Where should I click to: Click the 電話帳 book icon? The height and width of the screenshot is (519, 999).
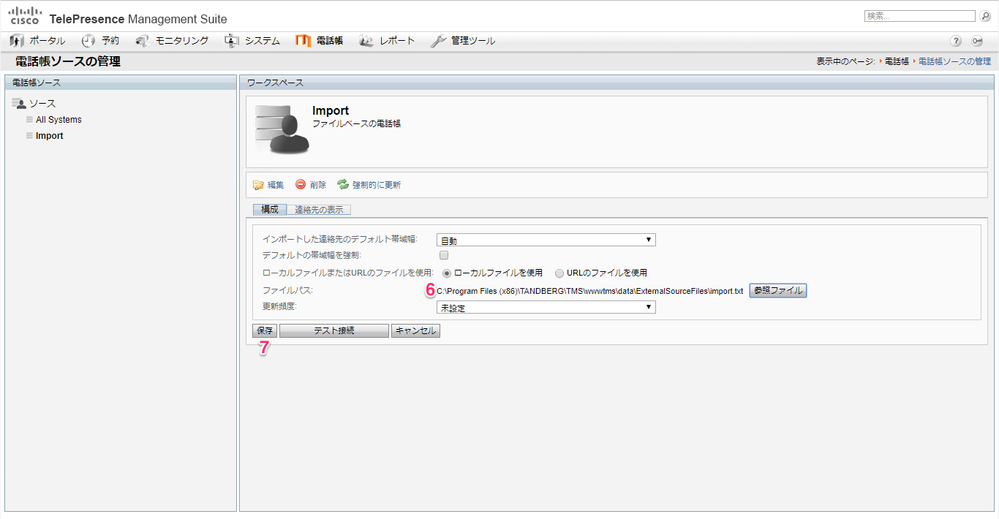[x=303, y=41]
